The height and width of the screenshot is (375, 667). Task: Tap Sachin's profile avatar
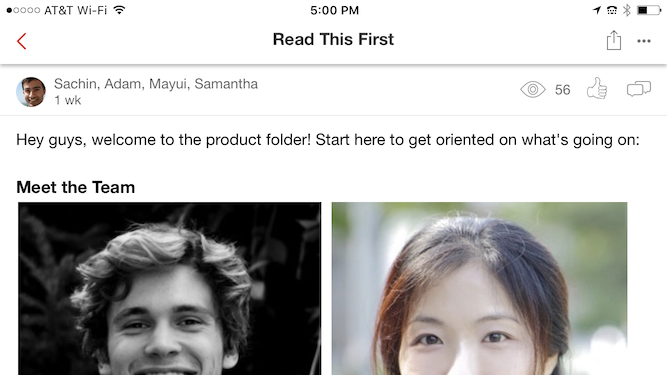[31, 91]
